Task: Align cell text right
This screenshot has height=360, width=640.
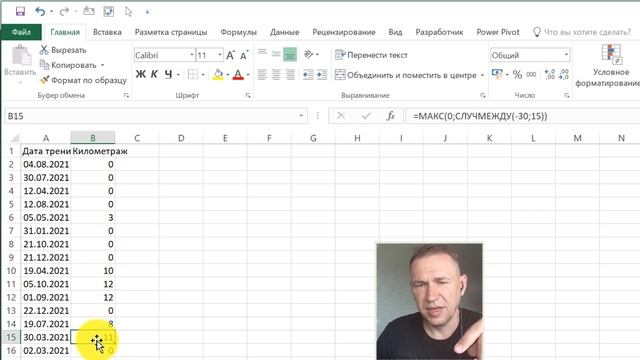Action: click(x=290, y=75)
